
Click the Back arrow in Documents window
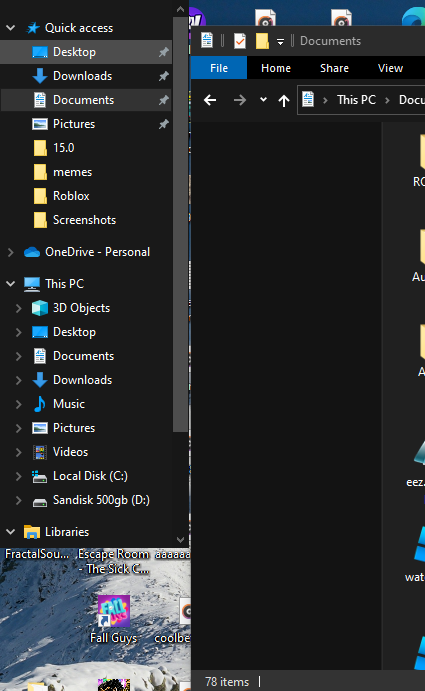pyautogui.click(x=210, y=100)
